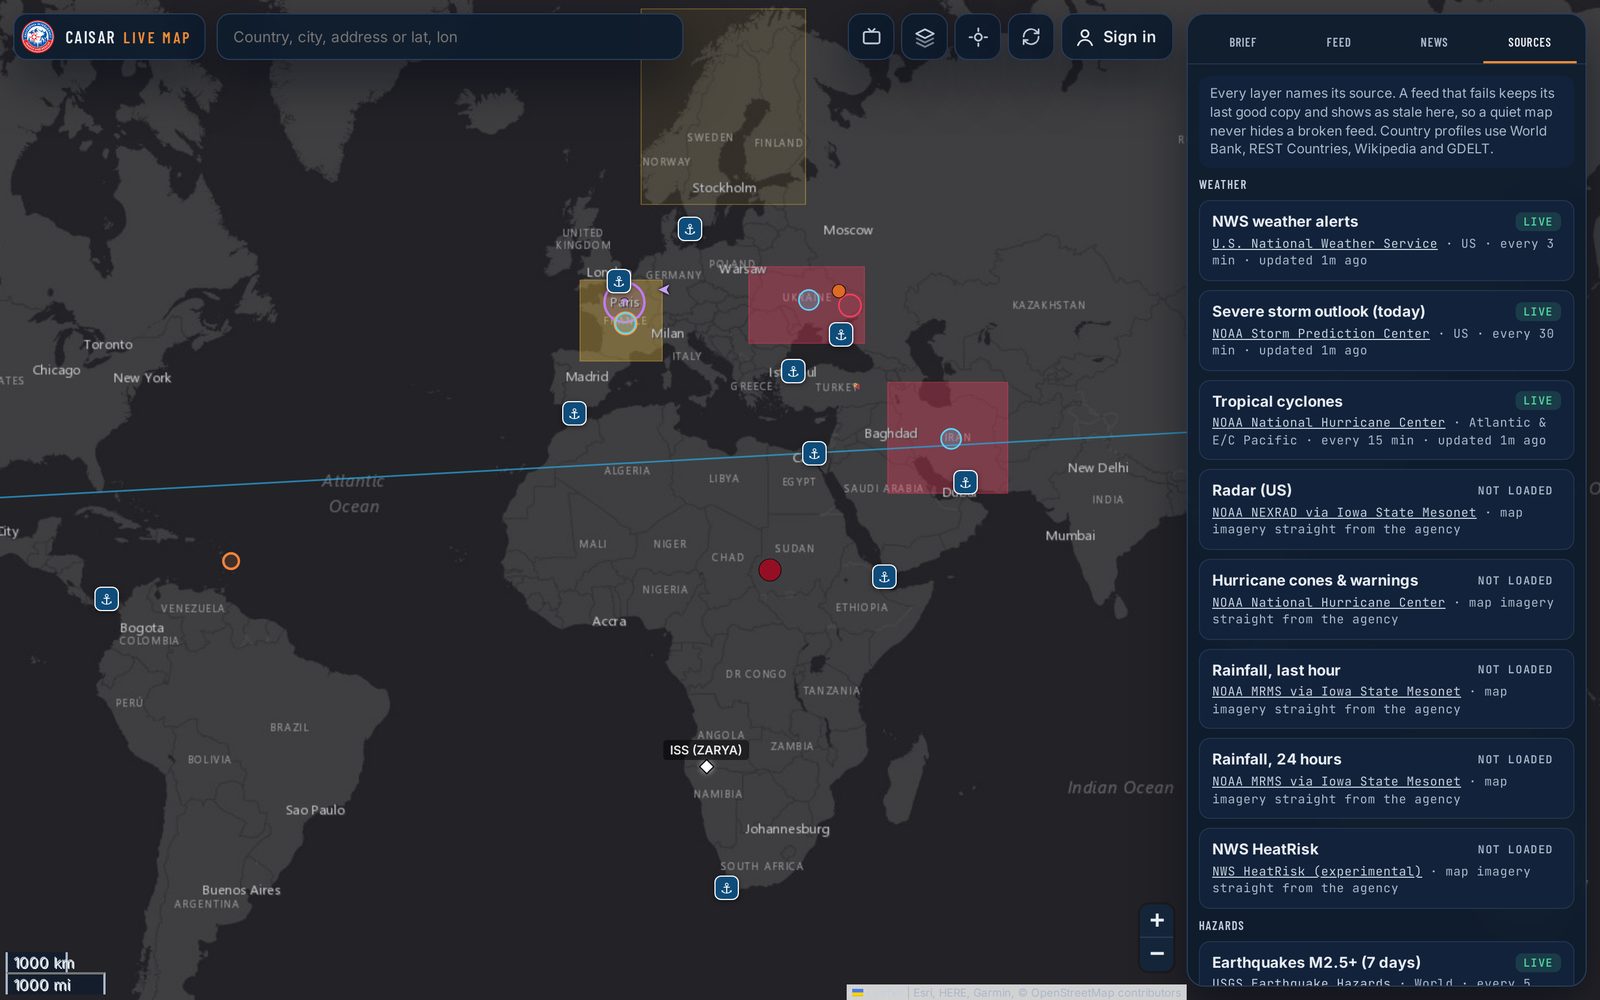
Task: Switch to the NEWS tab
Action: pyautogui.click(x=1434, y=42)
